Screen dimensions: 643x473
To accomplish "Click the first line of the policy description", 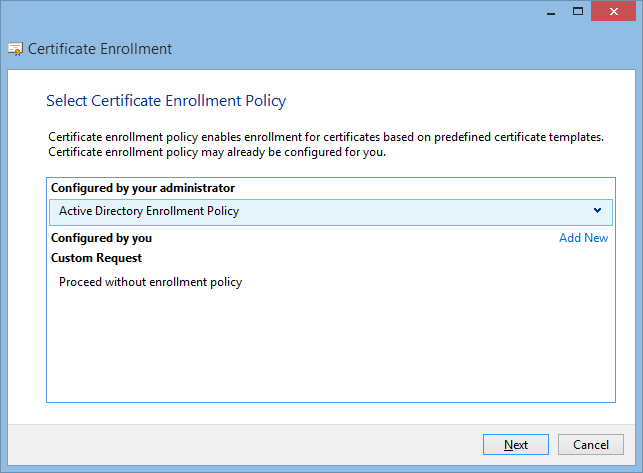I will click(x=325, y=137).
